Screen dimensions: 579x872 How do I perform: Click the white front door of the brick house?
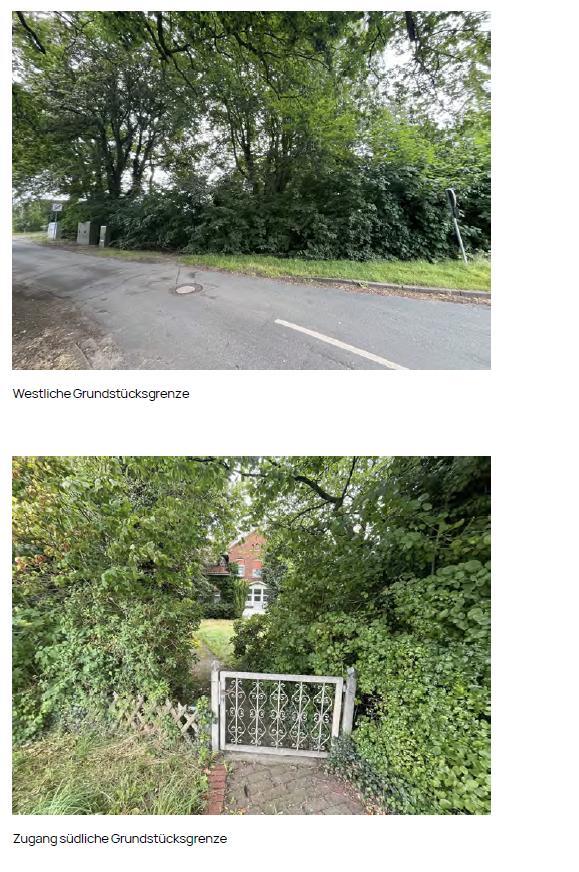coord(257,596)
